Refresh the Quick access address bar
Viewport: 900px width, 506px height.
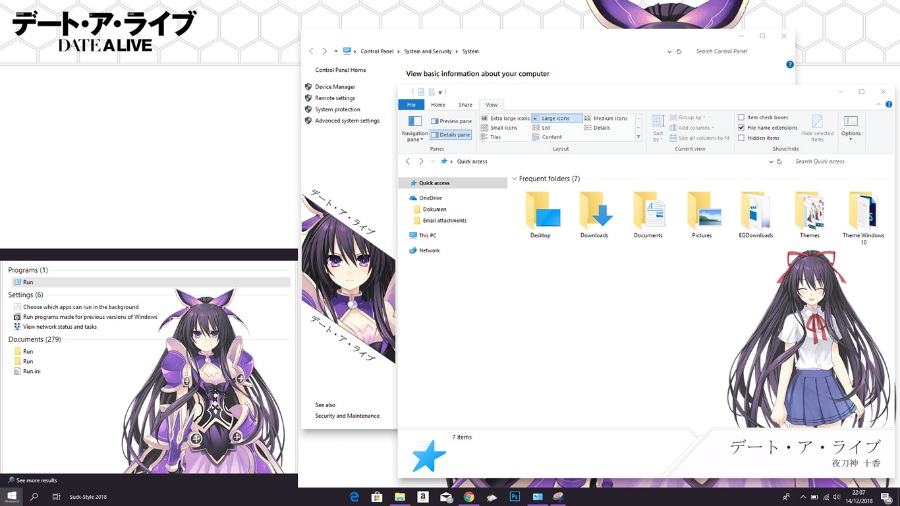779,162
